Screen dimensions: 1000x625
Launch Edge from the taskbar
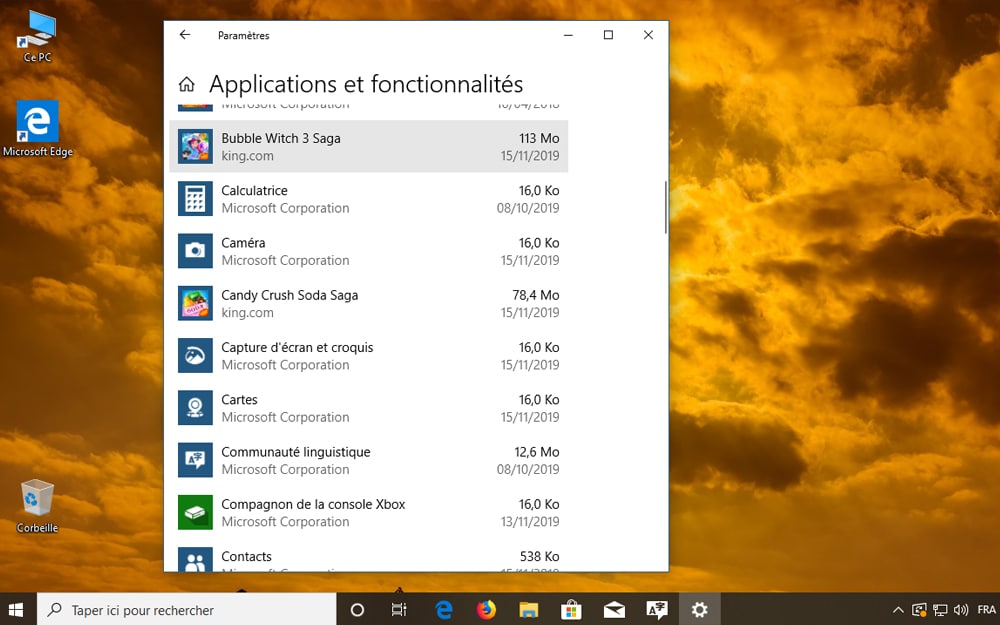[x=444, y=610]
